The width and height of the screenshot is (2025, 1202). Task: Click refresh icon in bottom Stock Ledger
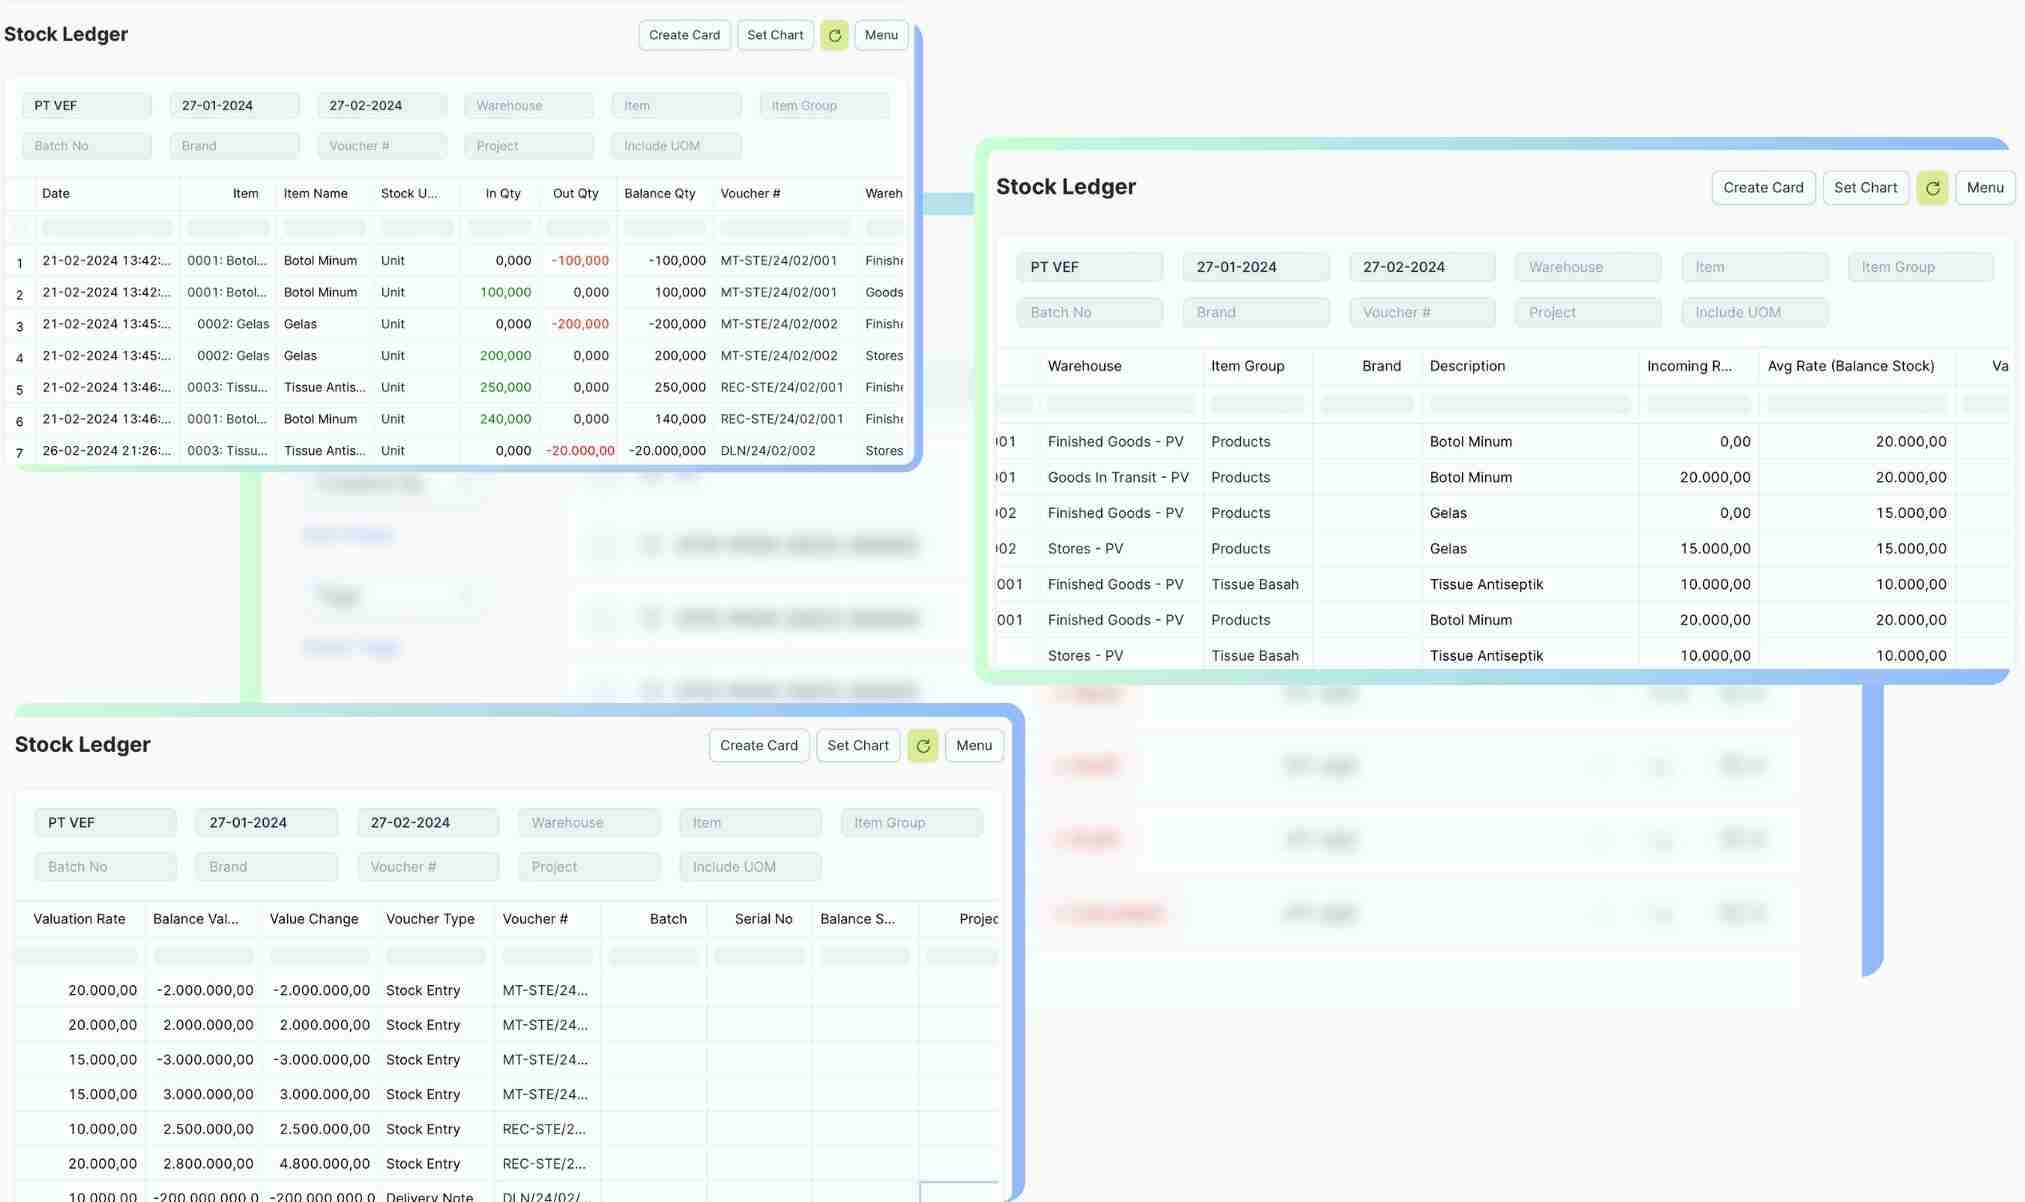pos(923,746)
